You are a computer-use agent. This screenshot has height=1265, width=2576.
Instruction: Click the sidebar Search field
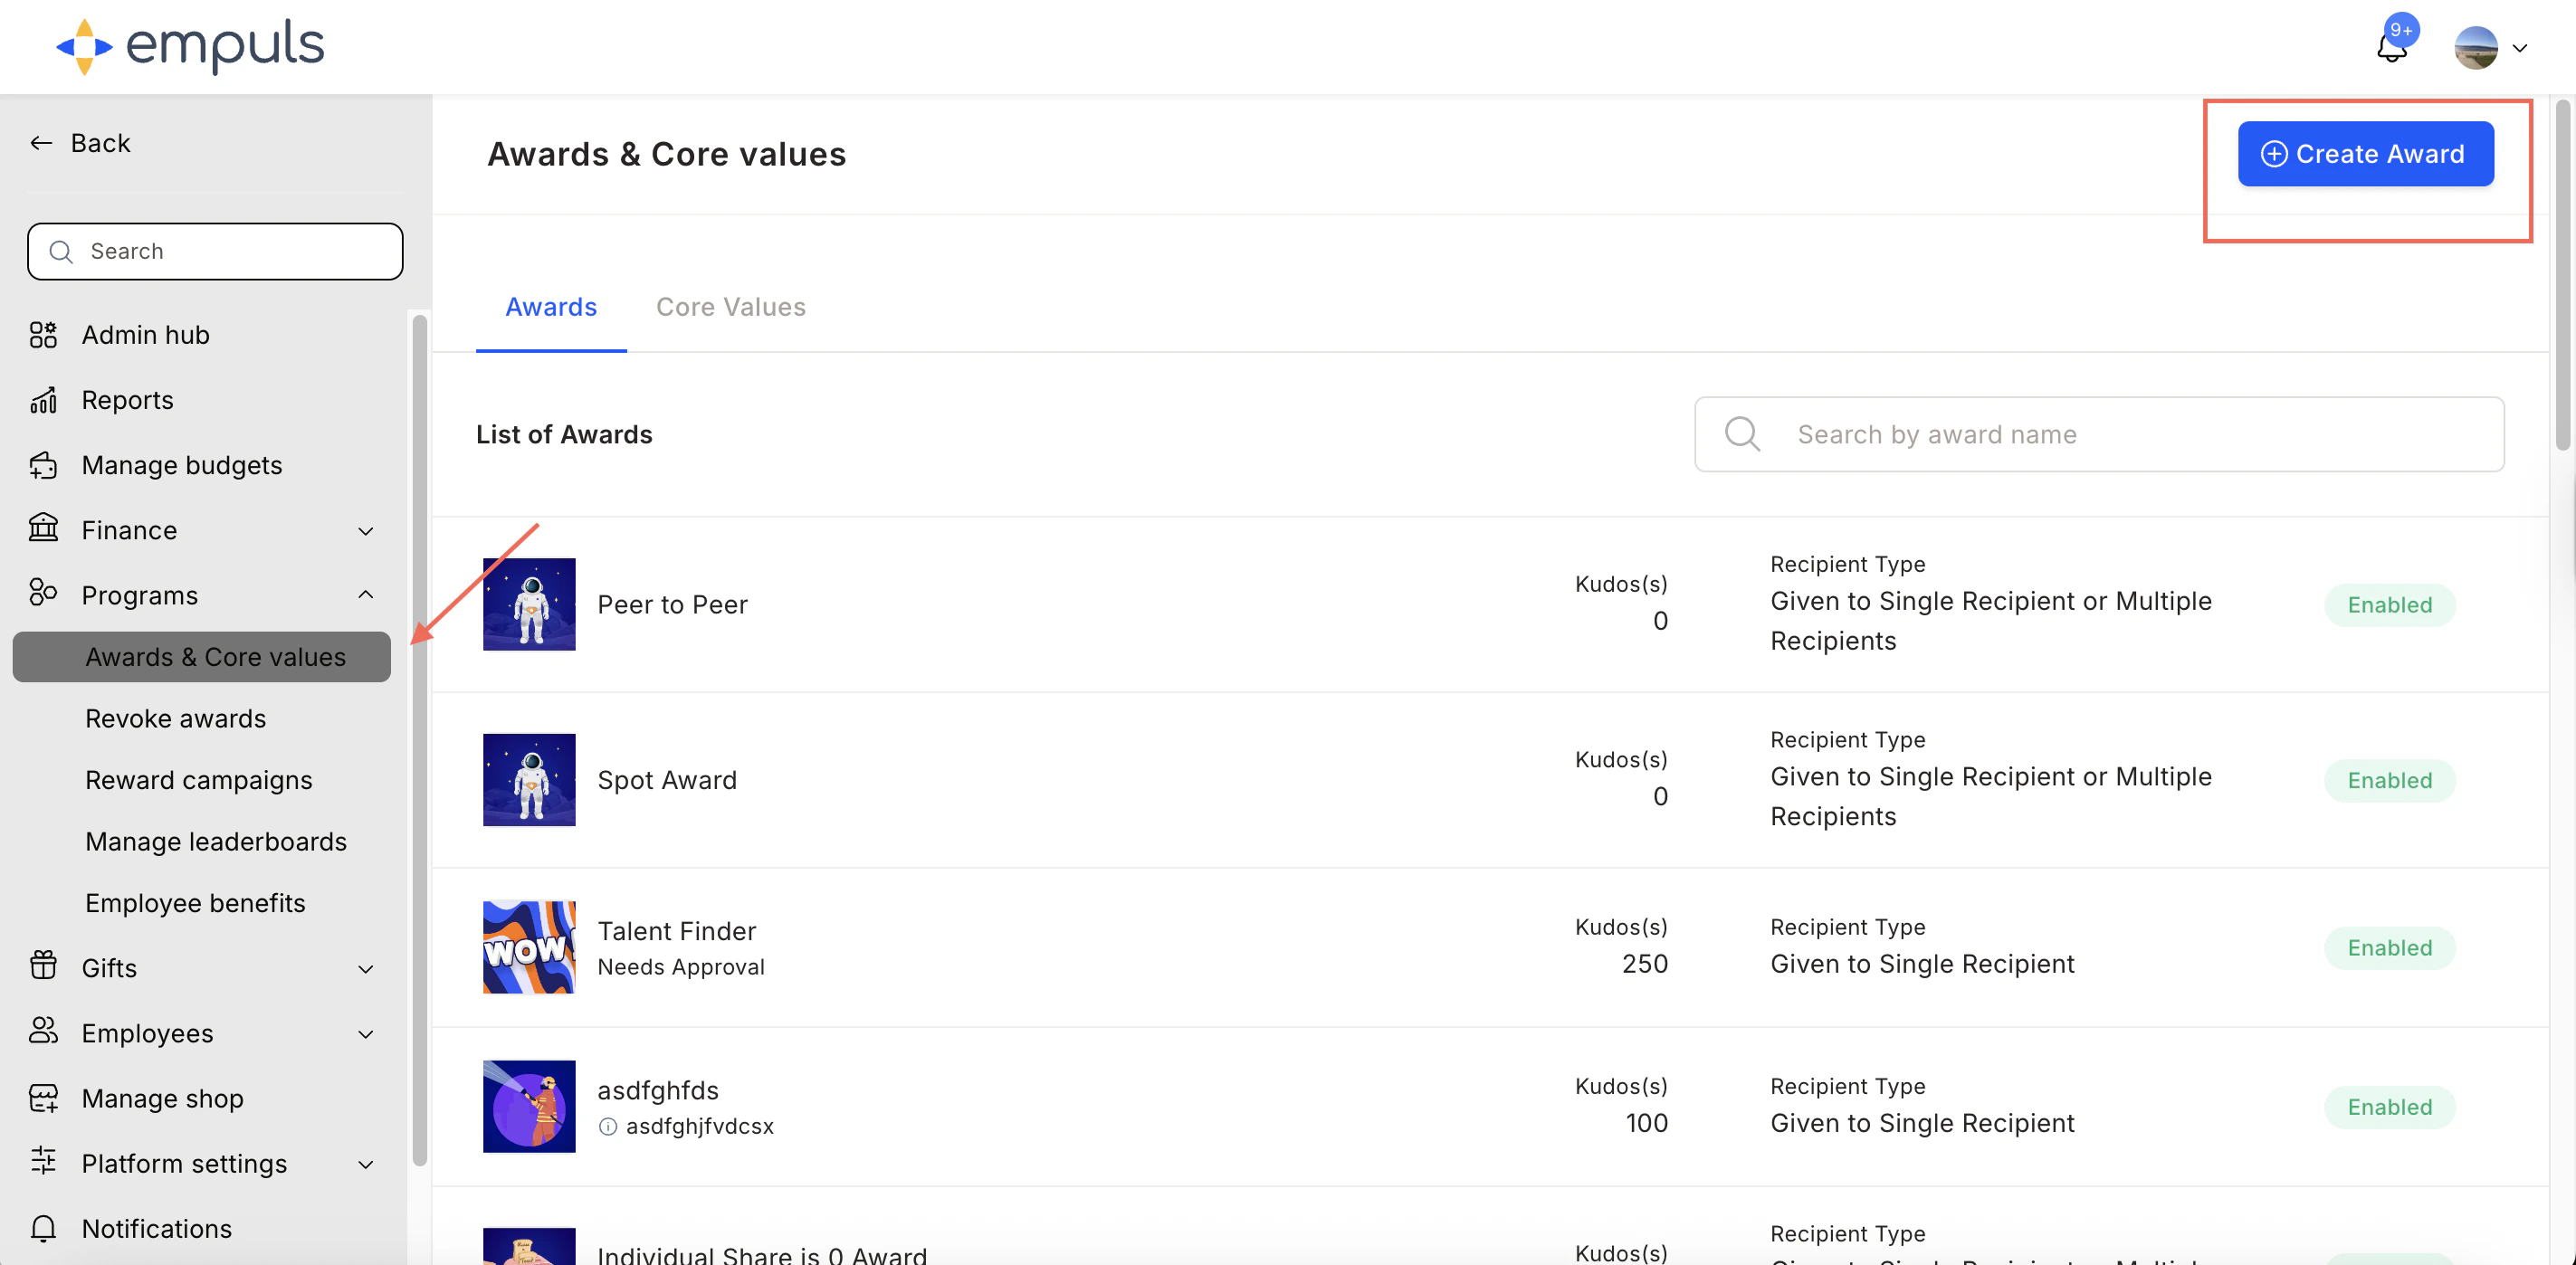[215, 251]
